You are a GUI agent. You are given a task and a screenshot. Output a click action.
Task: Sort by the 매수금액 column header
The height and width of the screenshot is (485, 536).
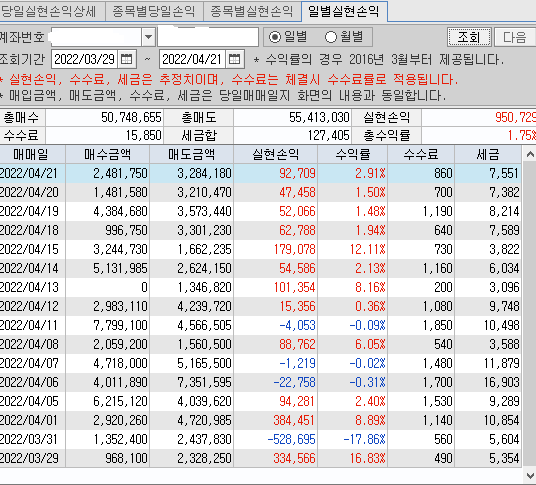pyautogui.click(x=108, y=154)
